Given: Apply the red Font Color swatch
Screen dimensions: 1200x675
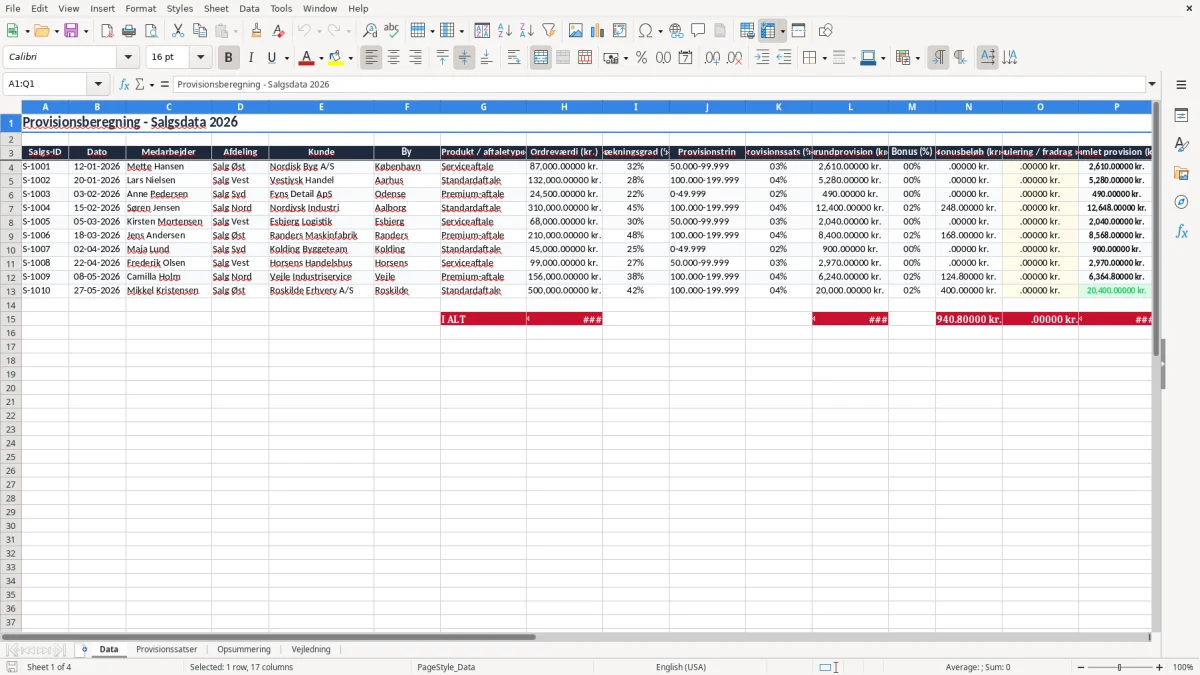Looking at the screenshot, I should click(307, 58).
